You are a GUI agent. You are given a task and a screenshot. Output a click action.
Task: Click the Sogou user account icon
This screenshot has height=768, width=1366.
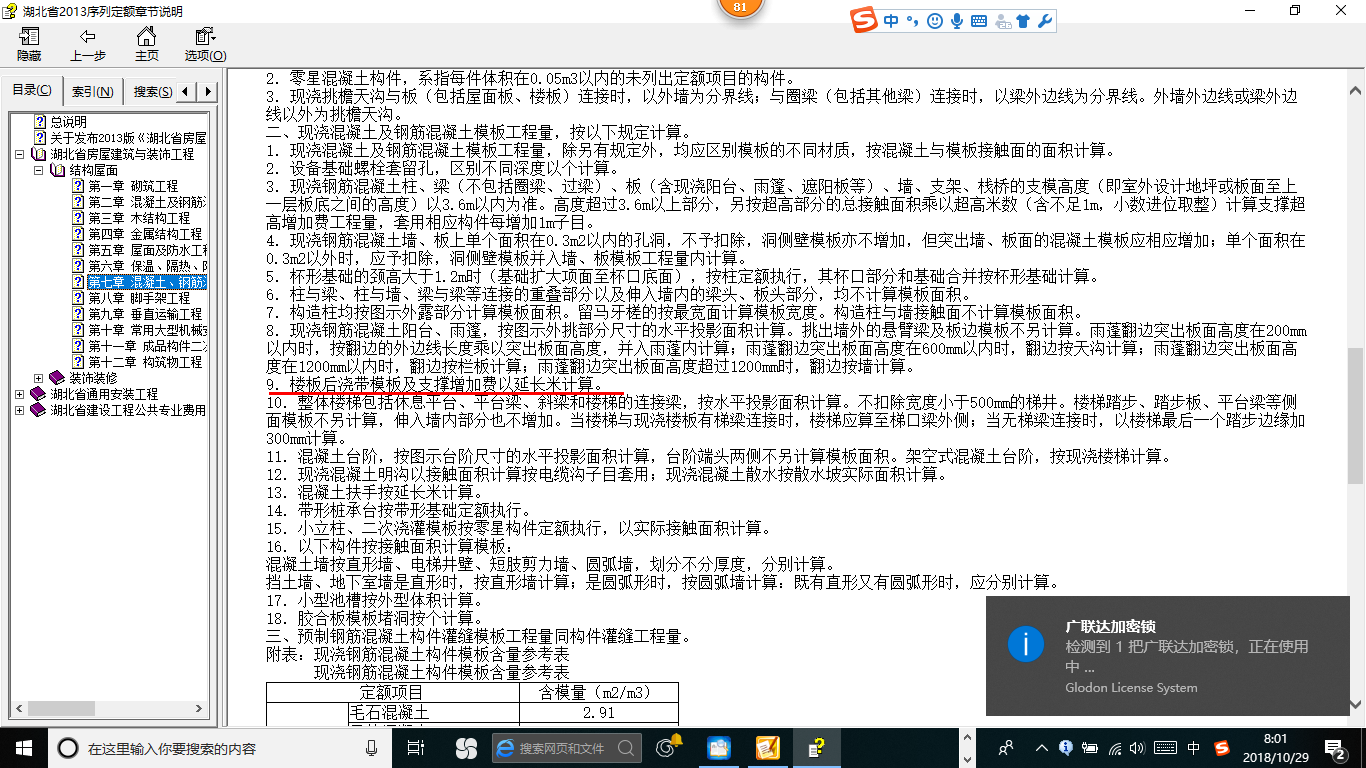point(1002,20)
